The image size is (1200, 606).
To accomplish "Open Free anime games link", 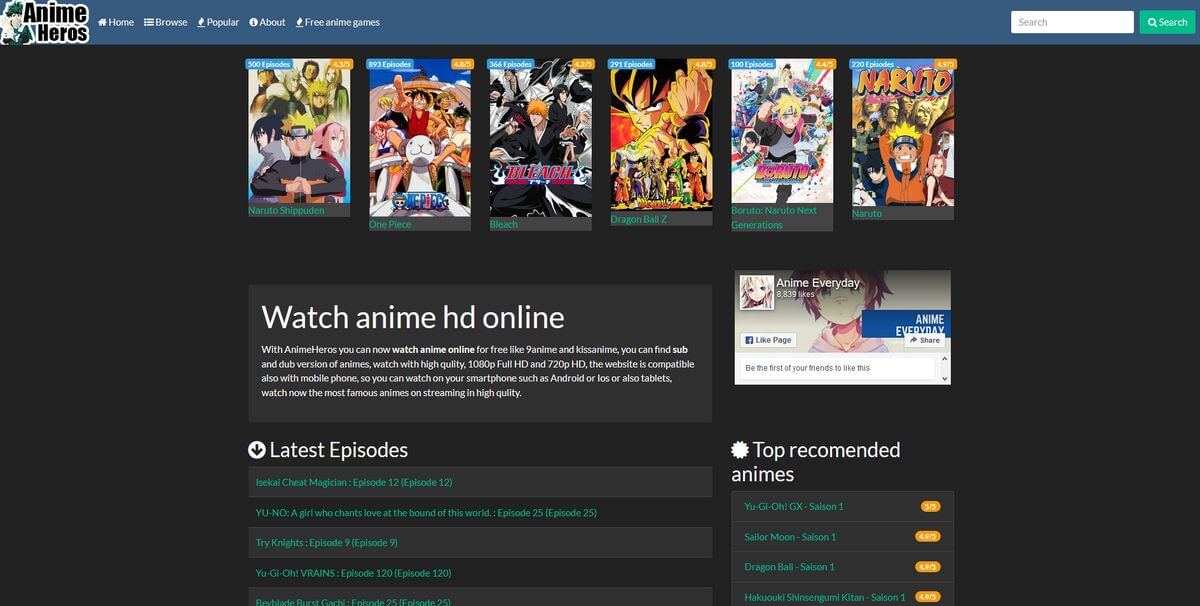I will [x=337, y=22].
